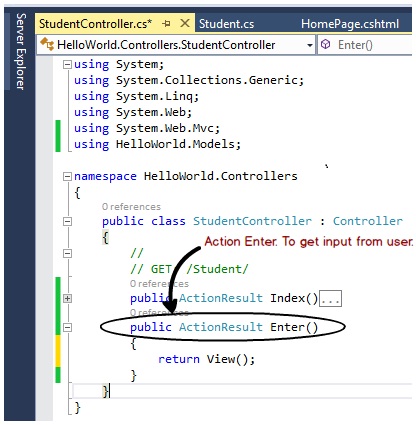
Task: Open the Enter() member dropdown
Action: coord(365,45)
